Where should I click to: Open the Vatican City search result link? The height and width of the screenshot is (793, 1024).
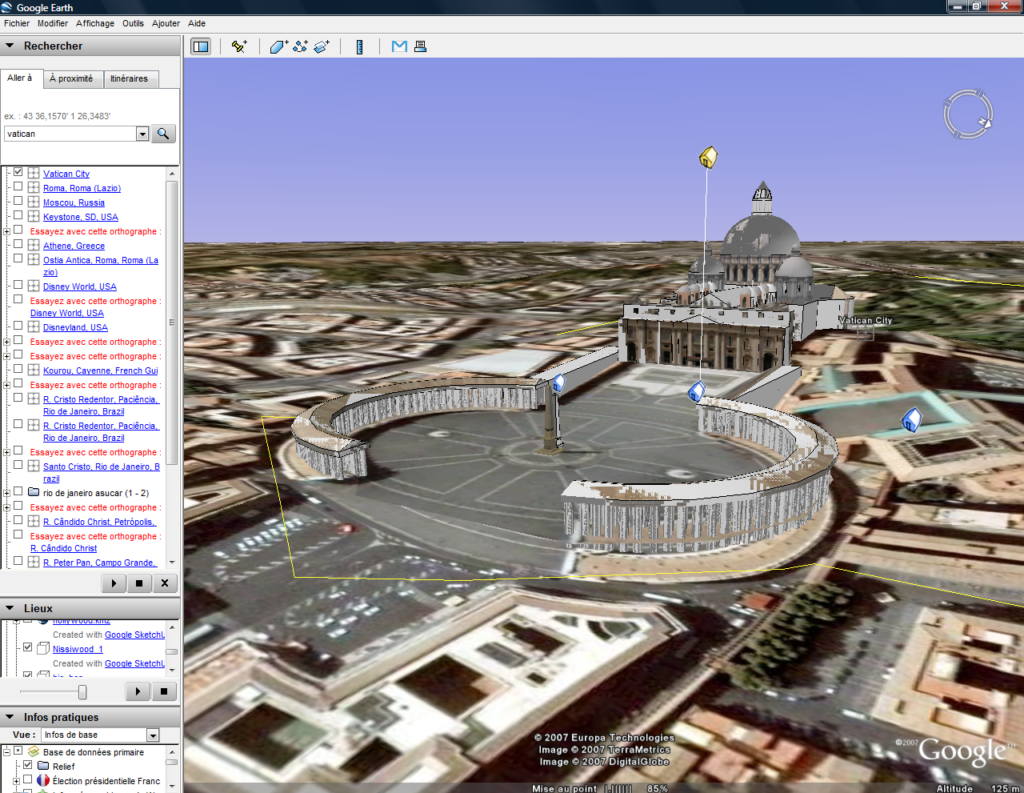[x=66, y=174]
